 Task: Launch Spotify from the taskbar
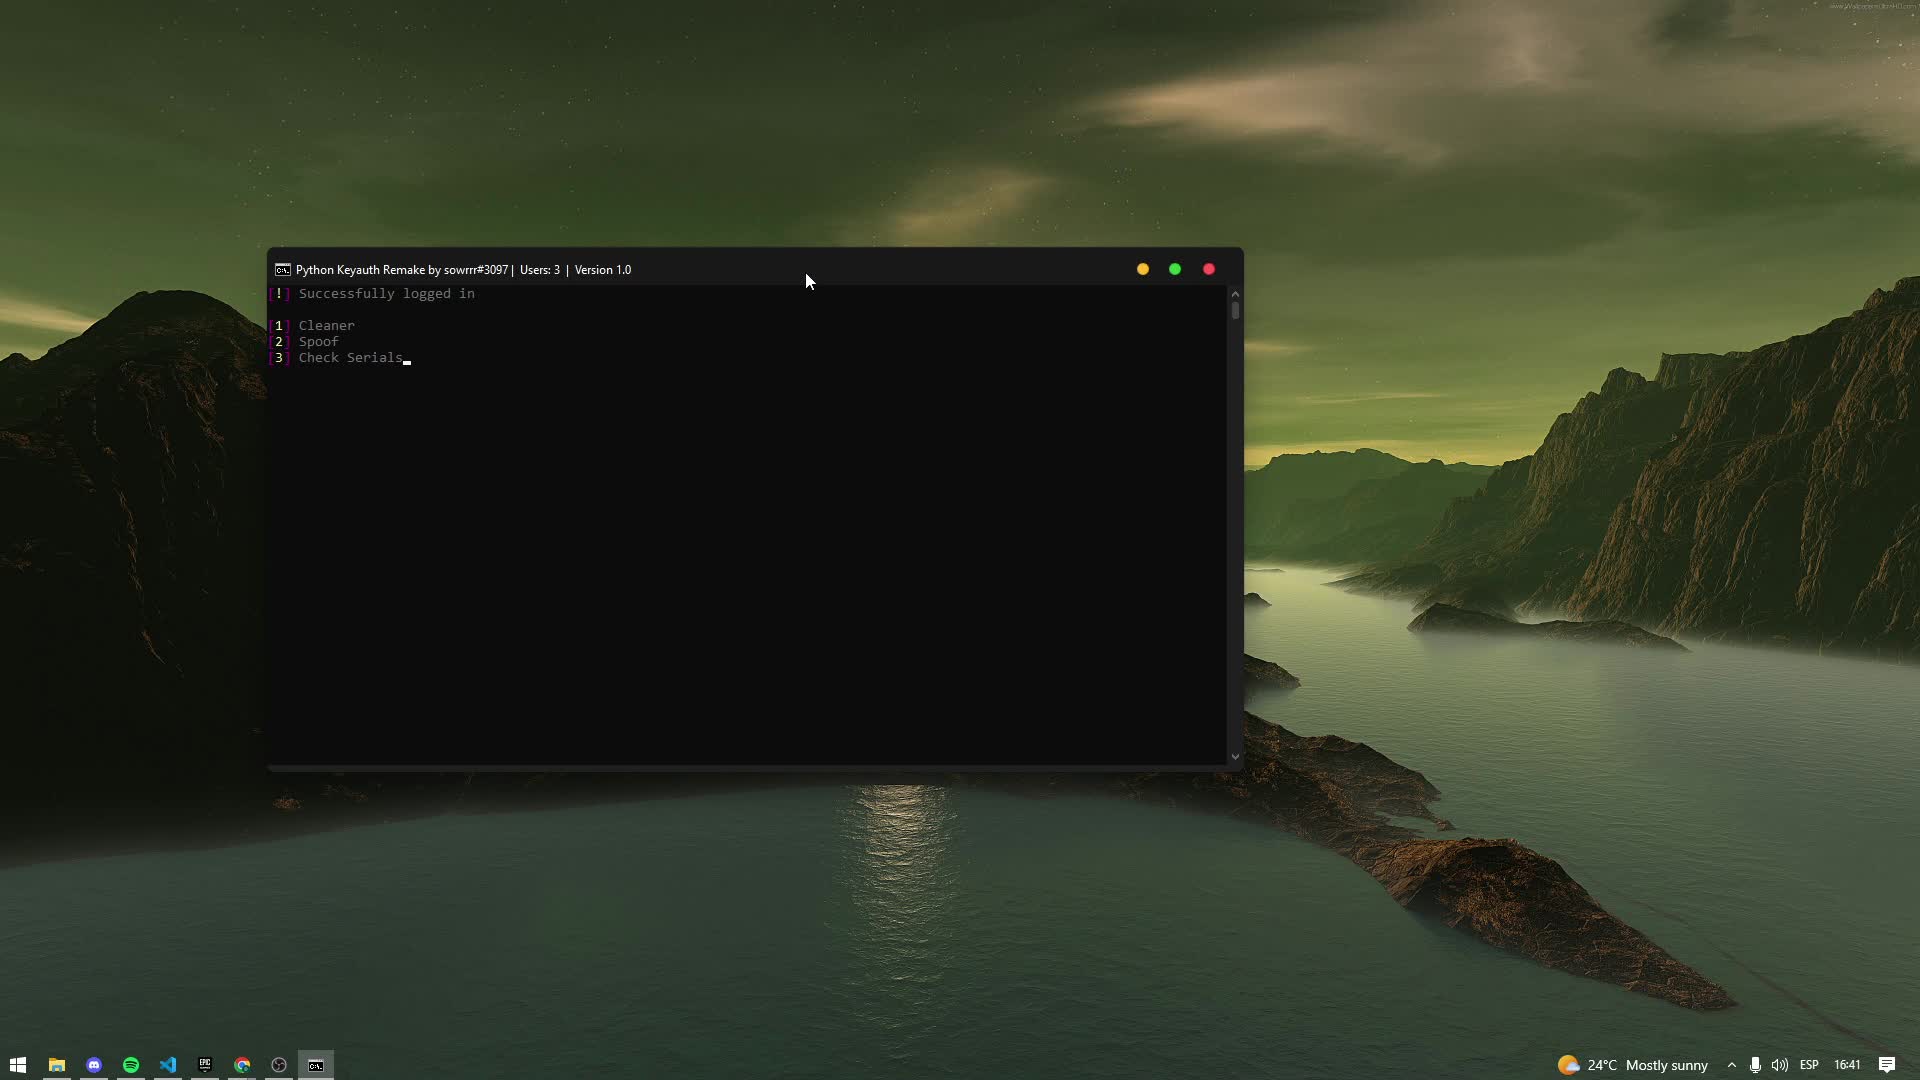[131, 1064]
